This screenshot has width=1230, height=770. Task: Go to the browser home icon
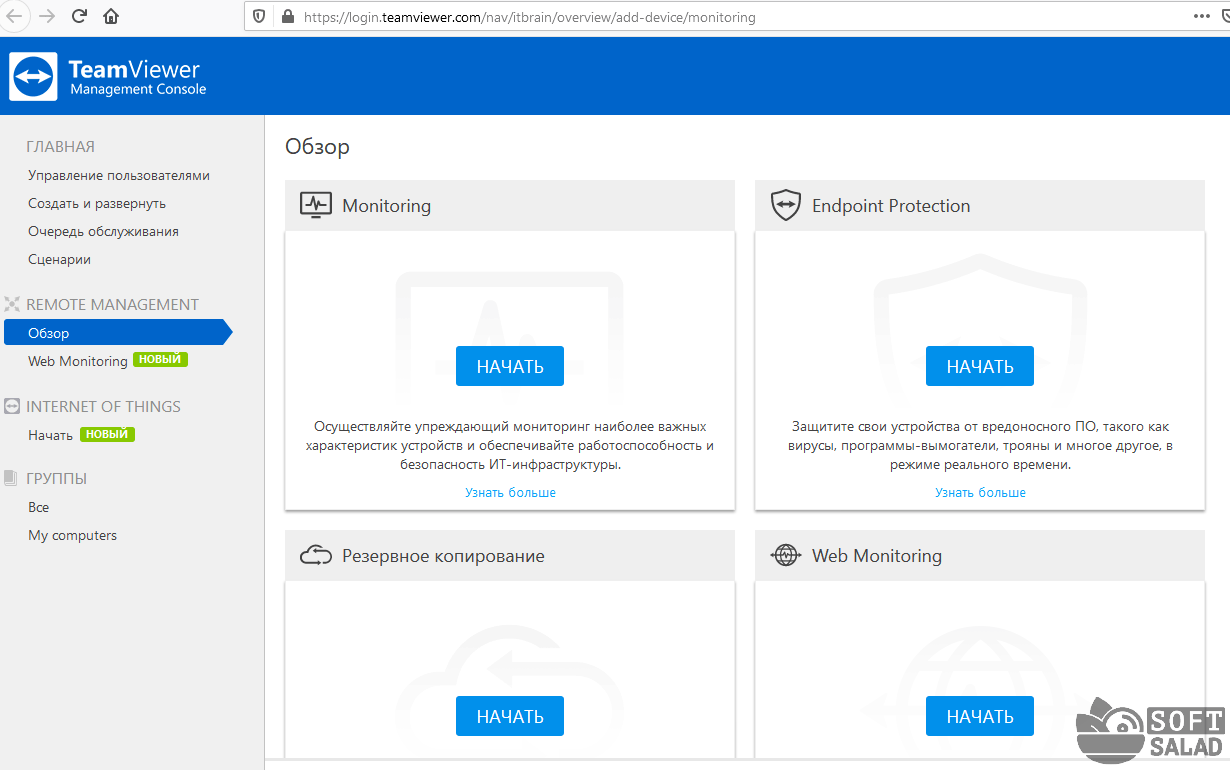tap(111, 16)
